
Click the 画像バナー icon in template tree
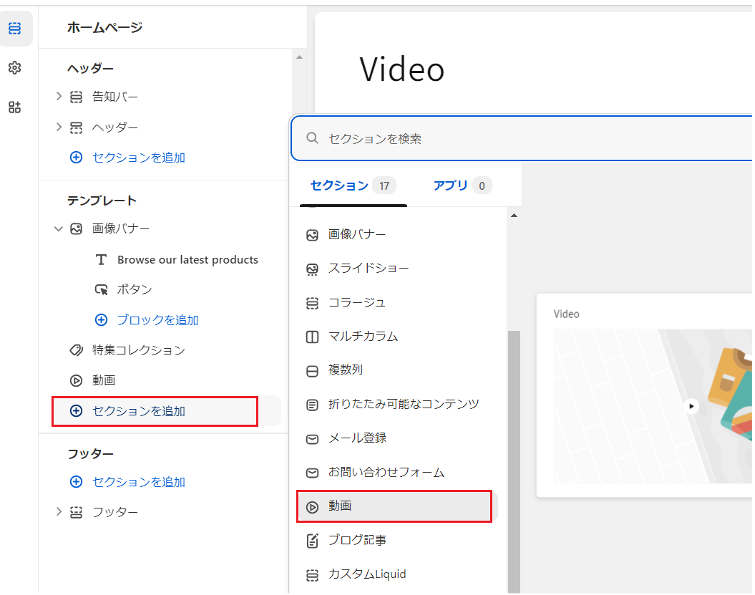(76, 229)
